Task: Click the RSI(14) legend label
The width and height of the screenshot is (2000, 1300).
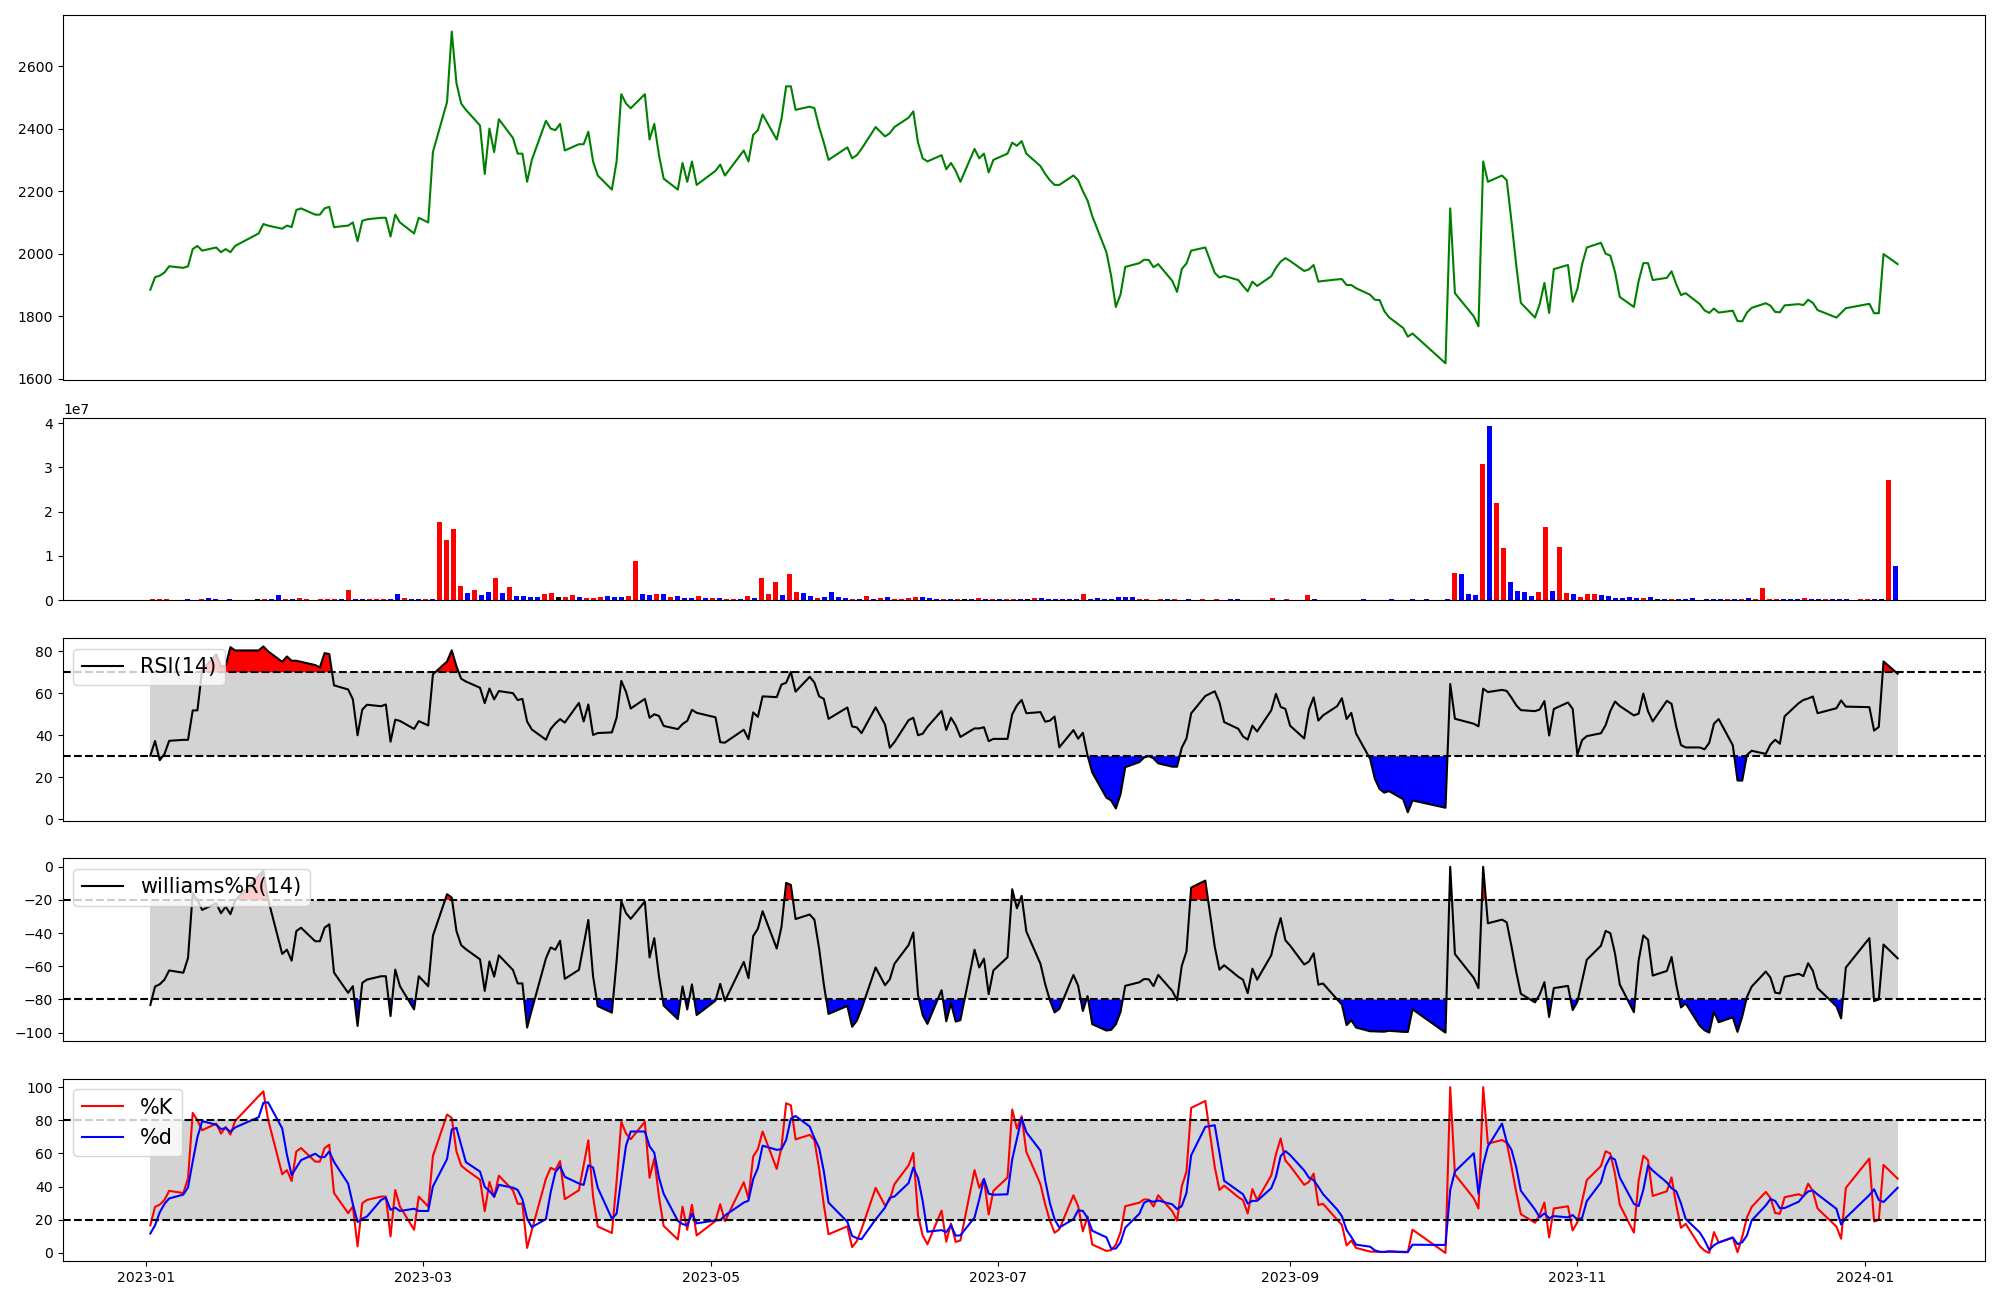Action: [177, 666]
